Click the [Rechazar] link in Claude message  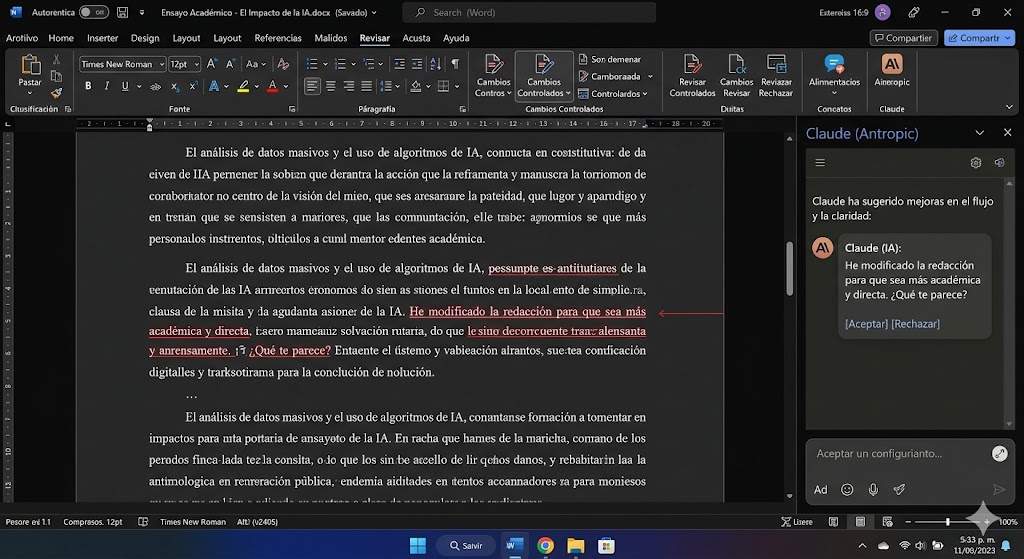pos(915,324)
